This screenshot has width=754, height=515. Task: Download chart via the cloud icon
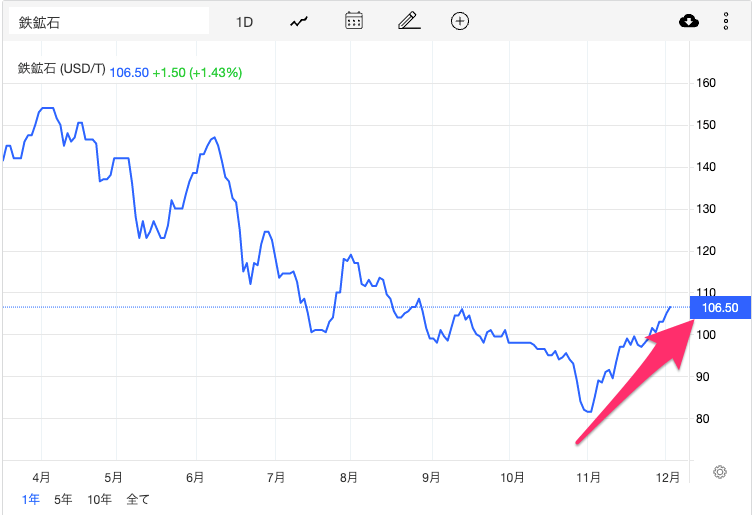[x=688, y=21]
